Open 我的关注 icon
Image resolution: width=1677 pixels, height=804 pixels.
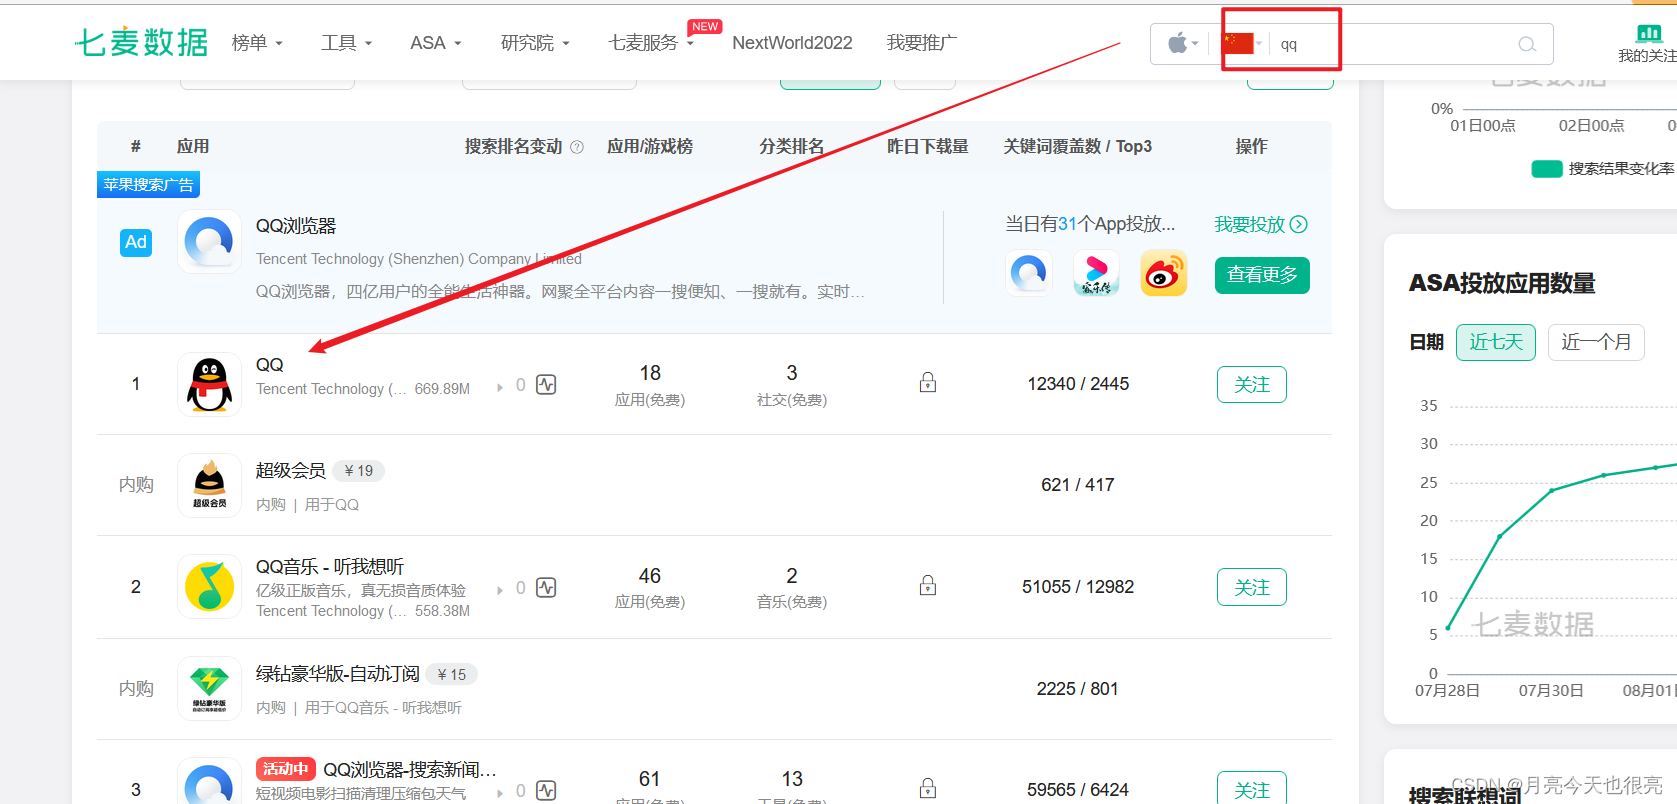click(x=1648, y=44)
